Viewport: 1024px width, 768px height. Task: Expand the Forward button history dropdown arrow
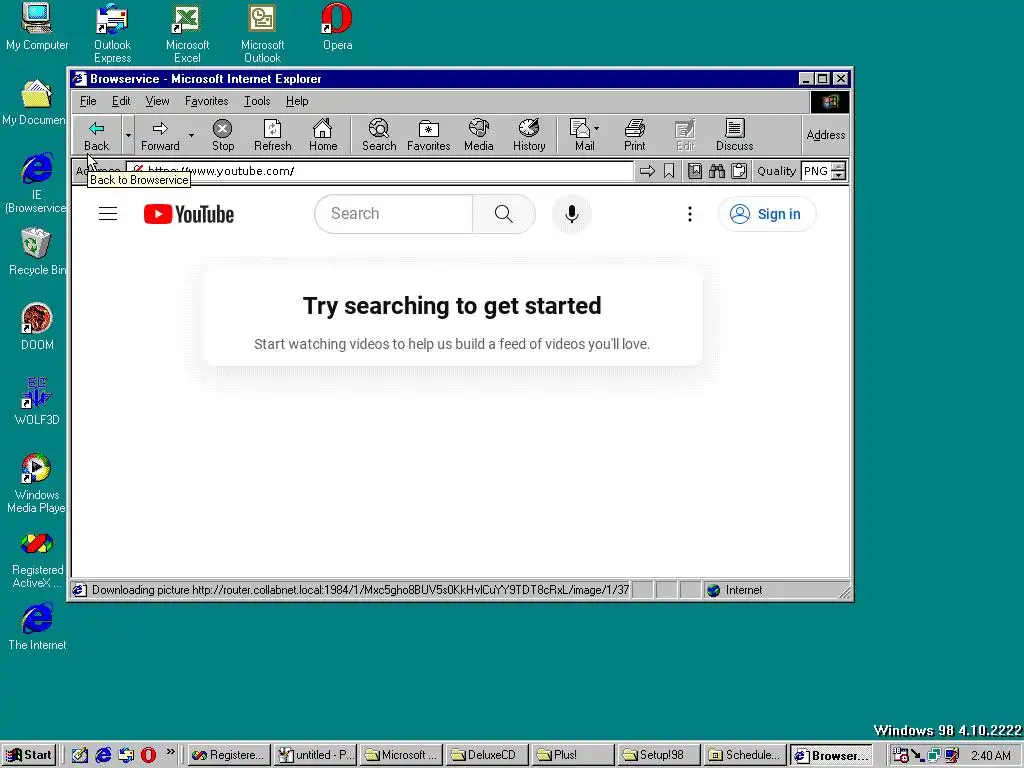click(191, 135)
